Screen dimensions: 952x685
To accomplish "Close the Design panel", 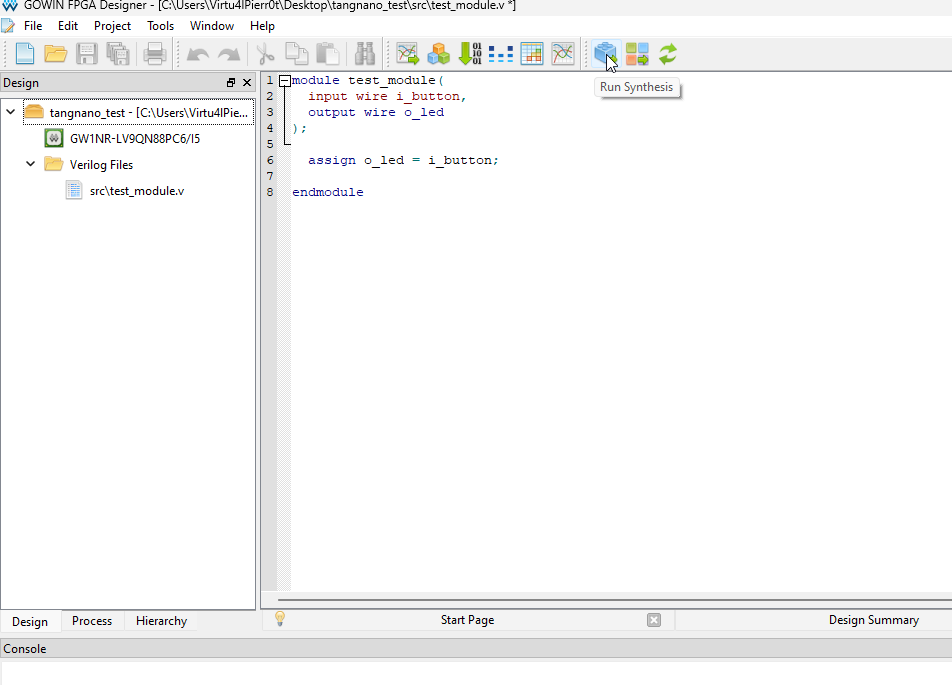I will pos(247,83).
